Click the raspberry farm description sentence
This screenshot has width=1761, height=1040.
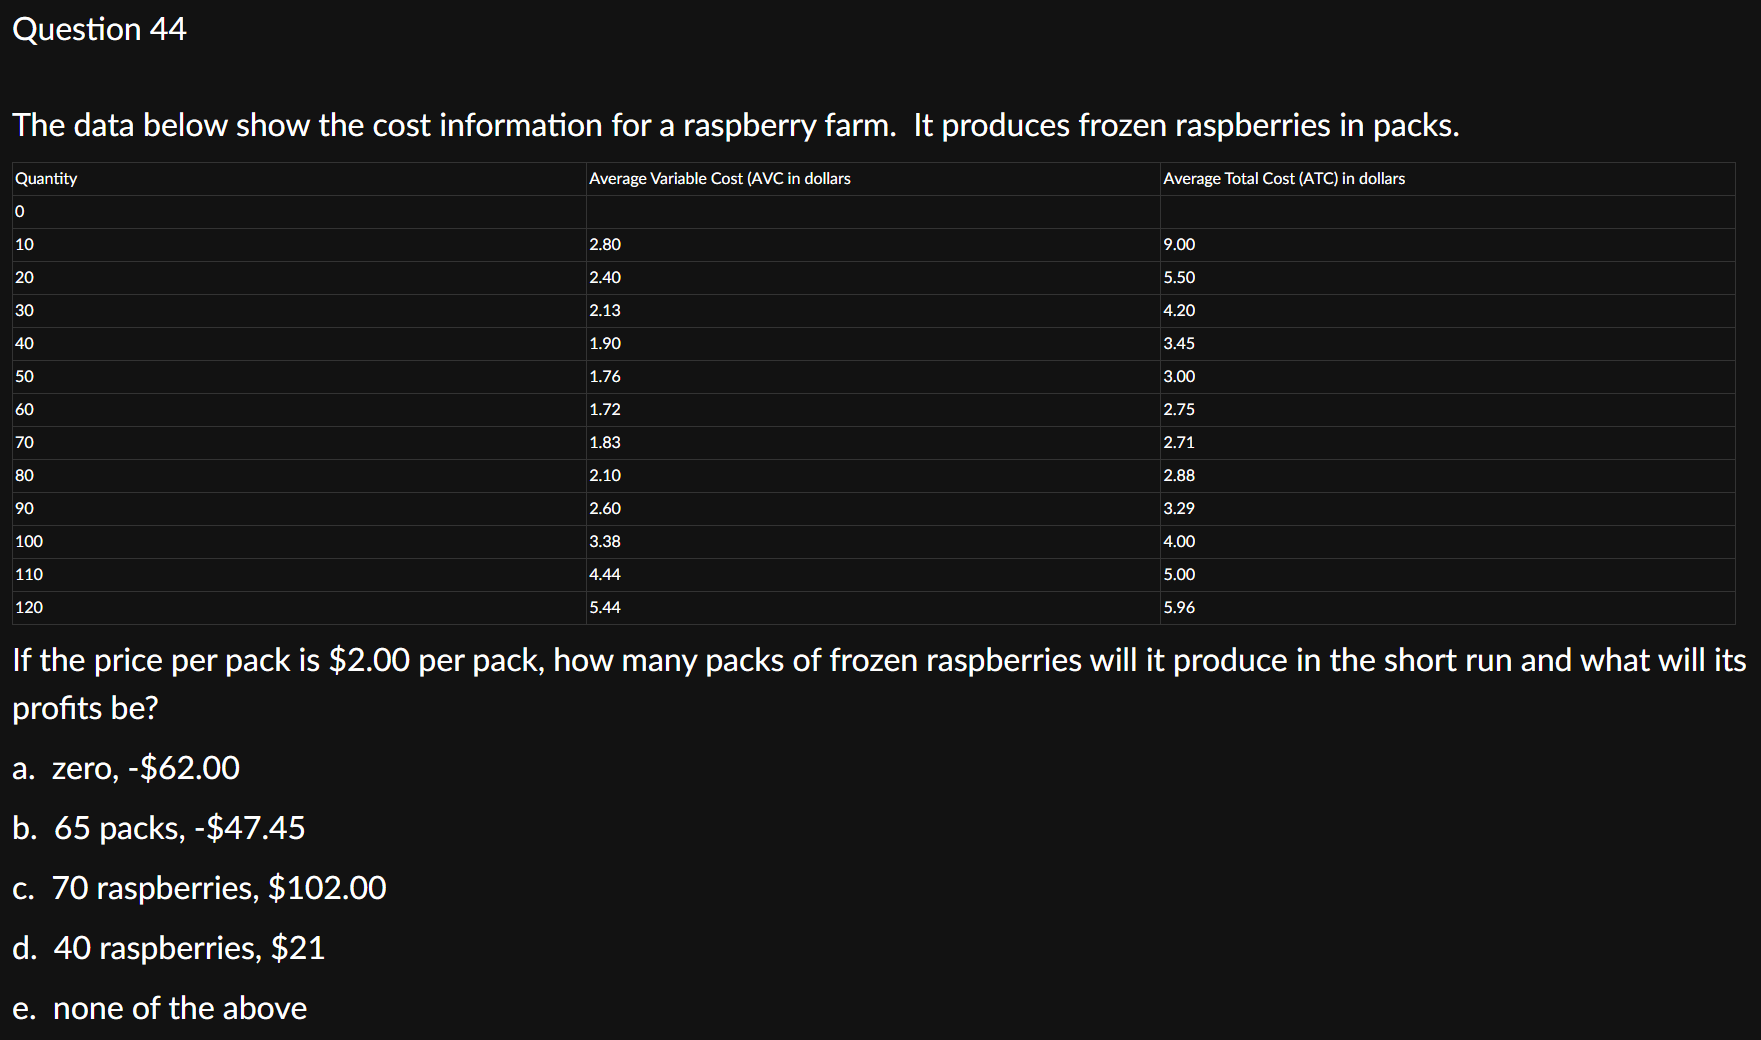click(736, 125)
